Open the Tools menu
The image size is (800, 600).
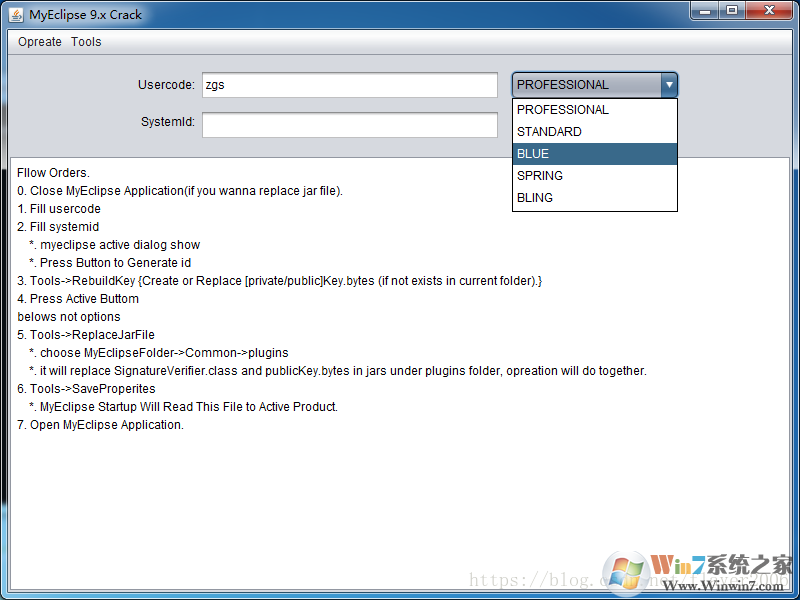[x=86, y=42]
